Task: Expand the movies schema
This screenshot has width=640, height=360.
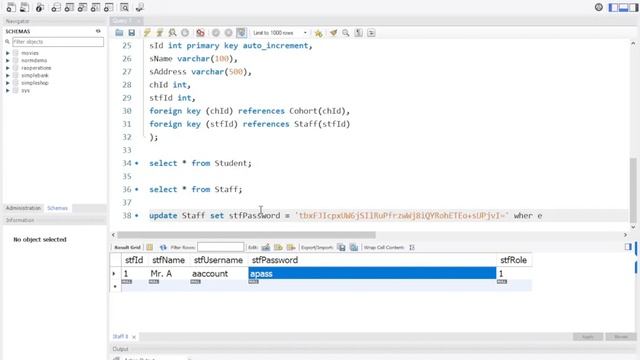Action: (x=7, y=53)
